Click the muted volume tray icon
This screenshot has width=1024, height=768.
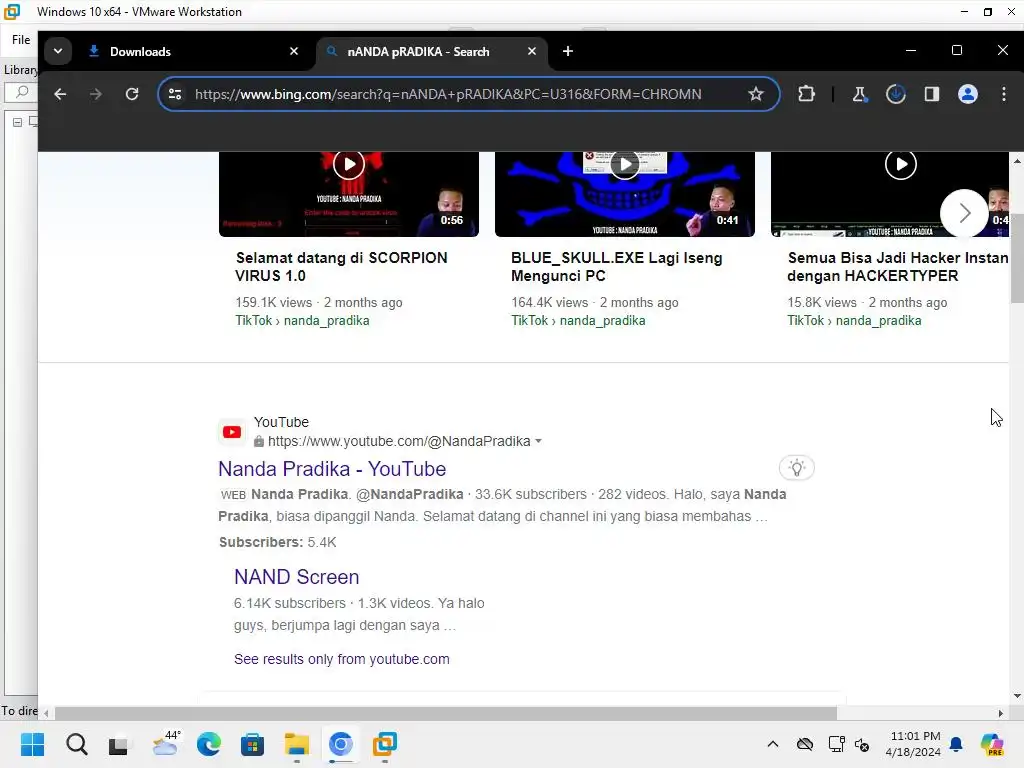tap(862, 744)
